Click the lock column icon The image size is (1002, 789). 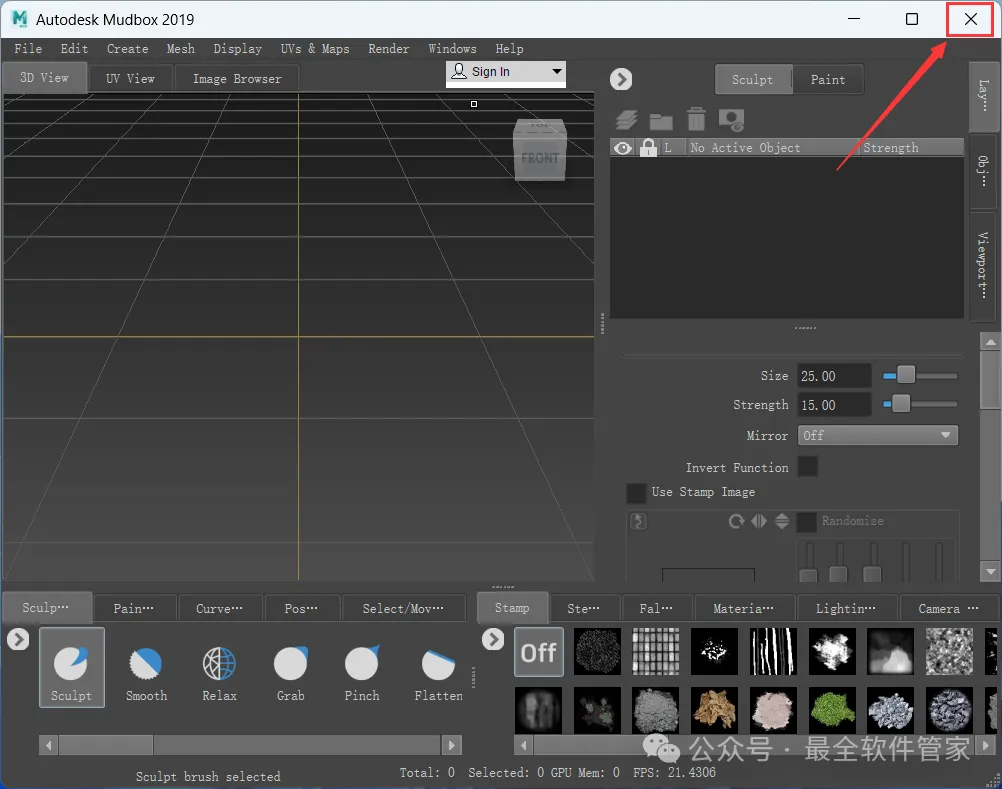(x=648, y=148)
